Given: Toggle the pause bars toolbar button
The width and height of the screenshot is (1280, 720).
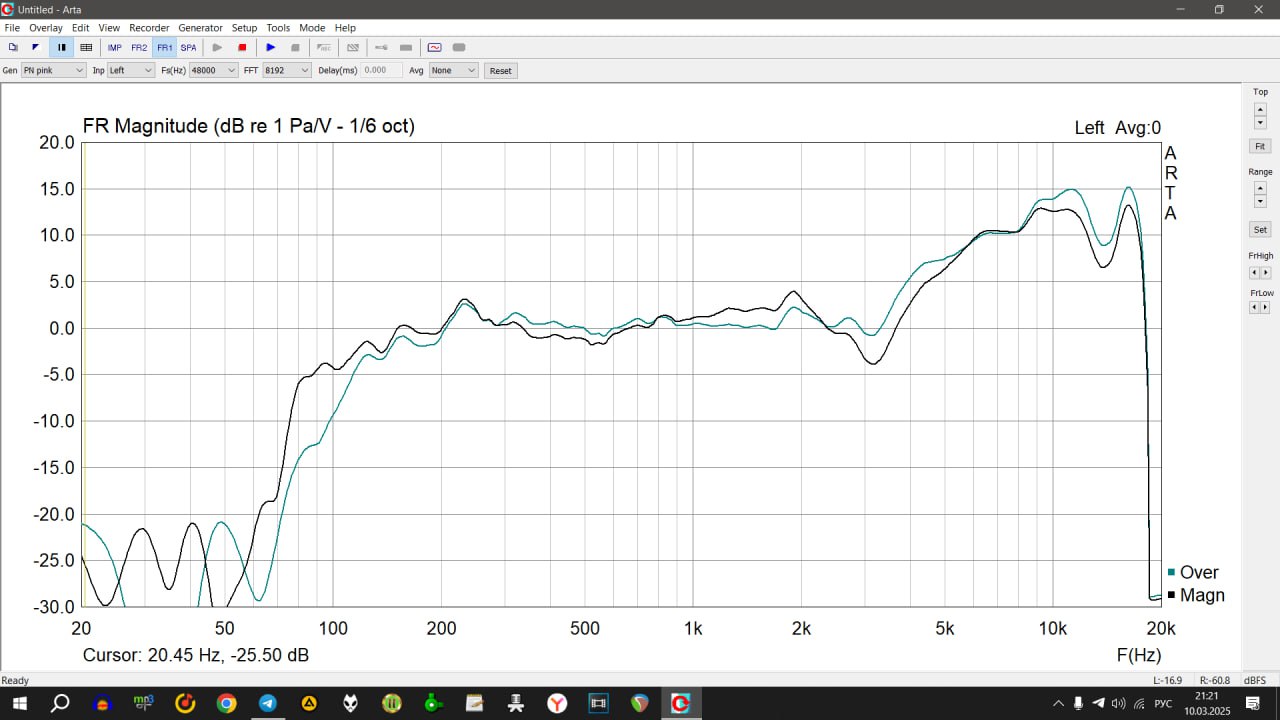Looking at the screenshot, I should pos(61,47).
